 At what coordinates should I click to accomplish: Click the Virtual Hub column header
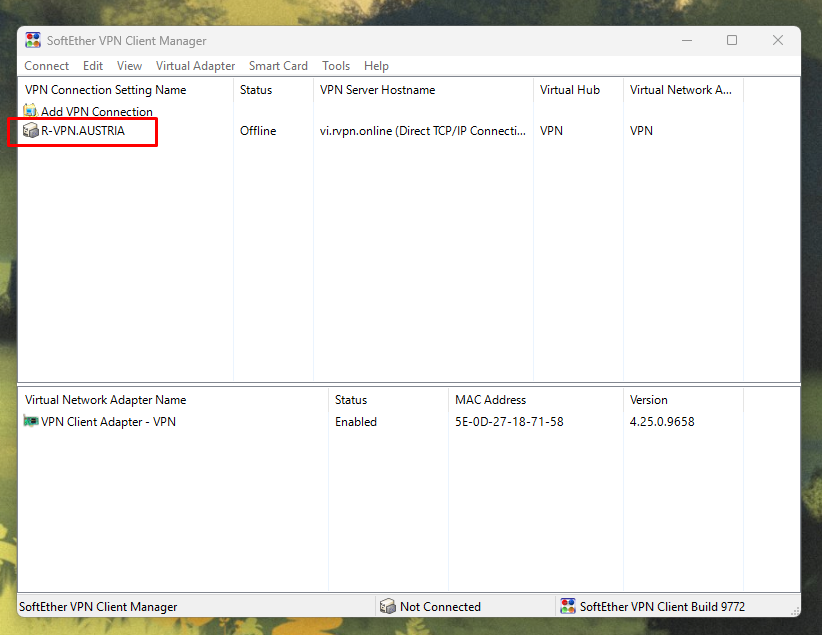570,90
